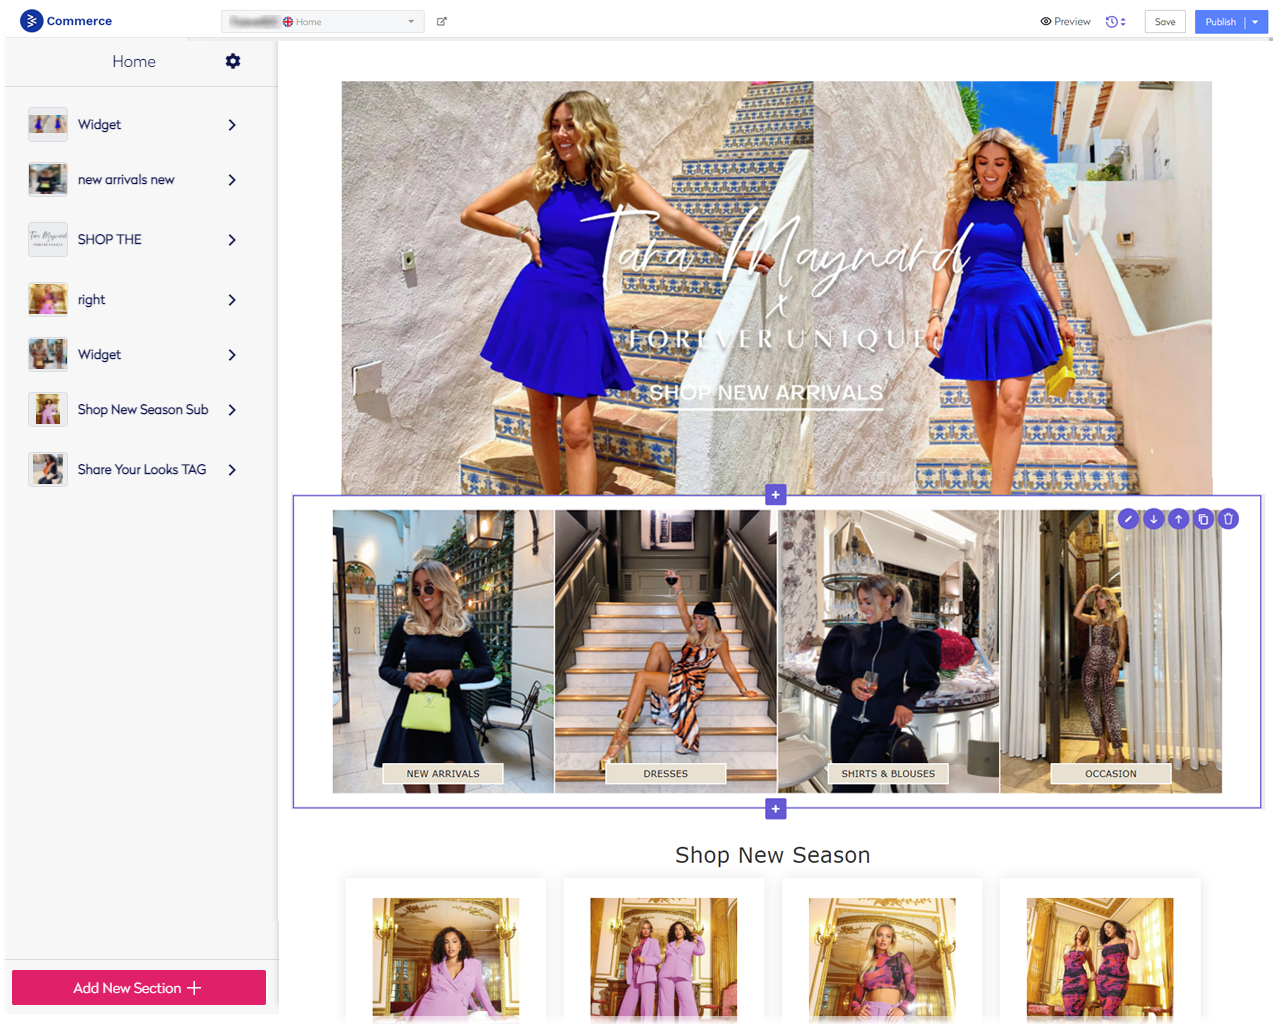Click Shop New Season heading text
This screenshot has height=1024, width=1280.
773,855
